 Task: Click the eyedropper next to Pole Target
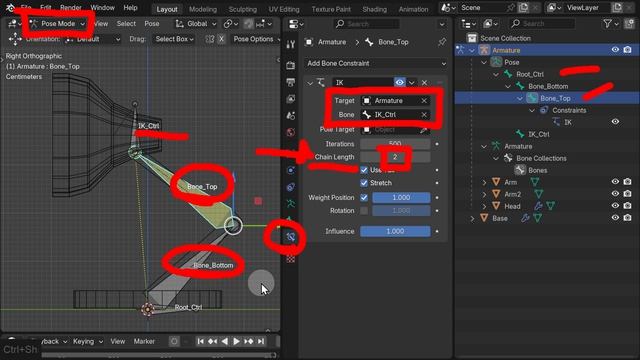(424, 129)
